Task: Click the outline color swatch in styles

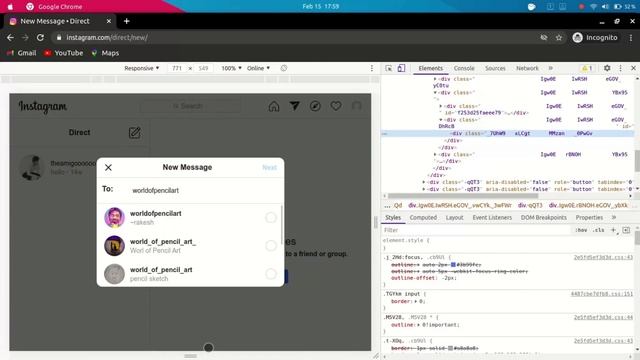Action: [x=453, y=265]
